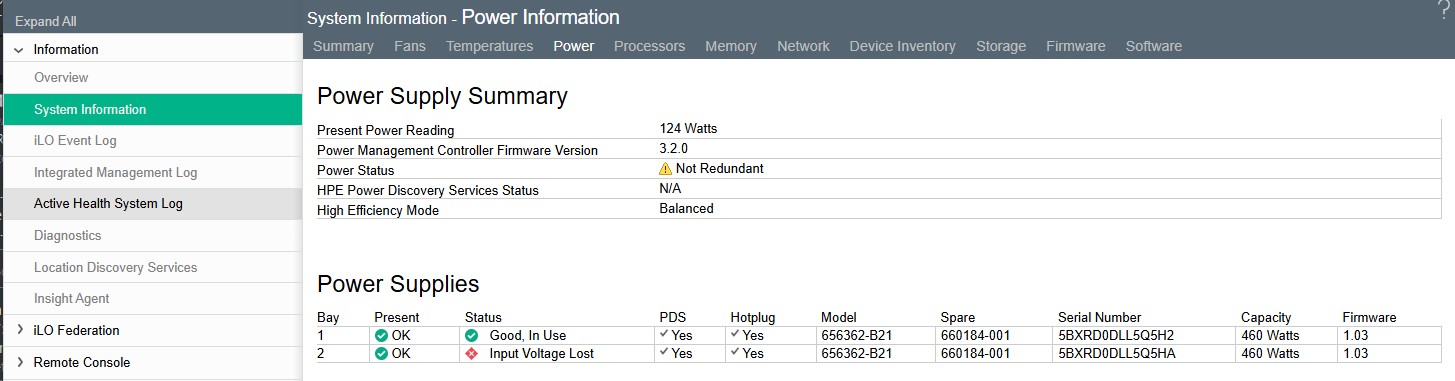Click the red icon beside Input Voltage Lost
This screenshot has width=1455, height=381.
(472, 353)
